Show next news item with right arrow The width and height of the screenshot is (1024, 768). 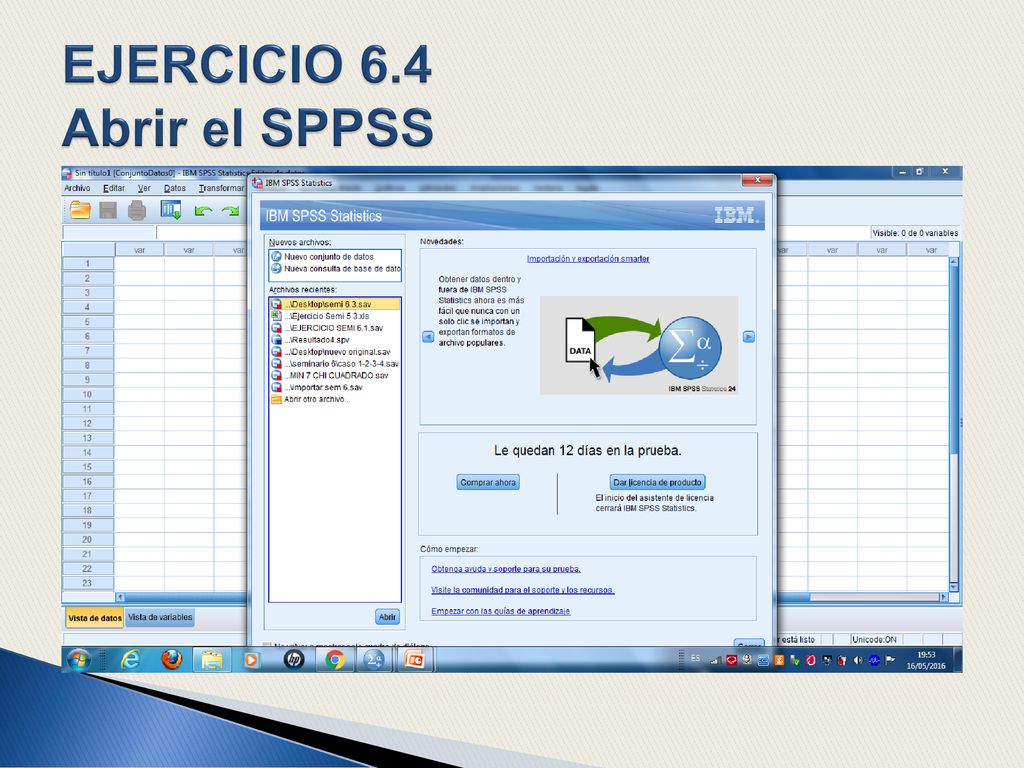(x=749, y=337)
